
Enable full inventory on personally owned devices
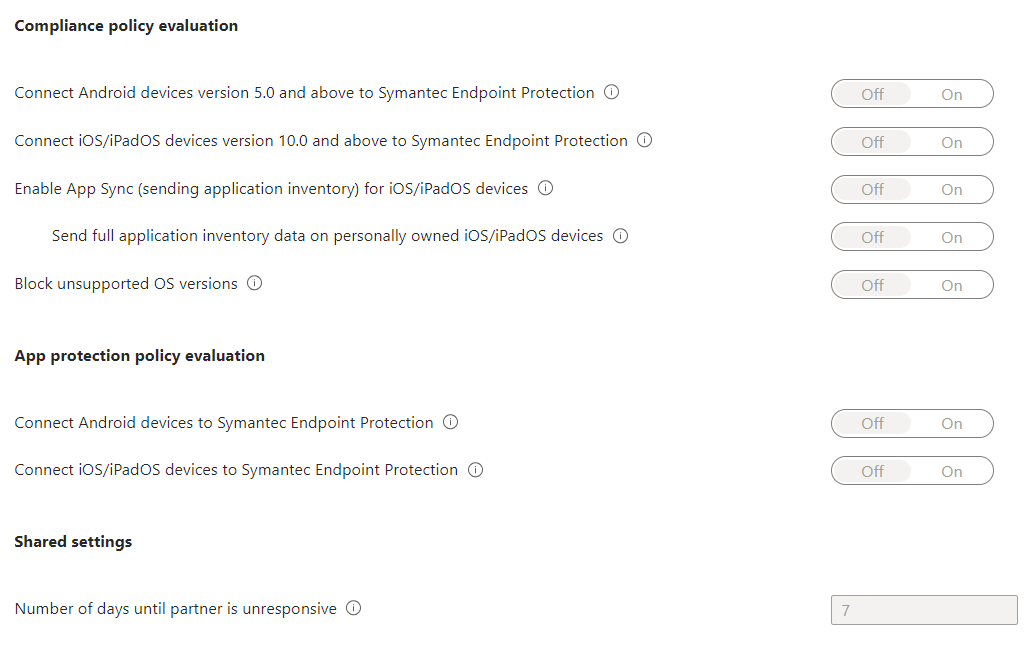click(x=951, y=236)
